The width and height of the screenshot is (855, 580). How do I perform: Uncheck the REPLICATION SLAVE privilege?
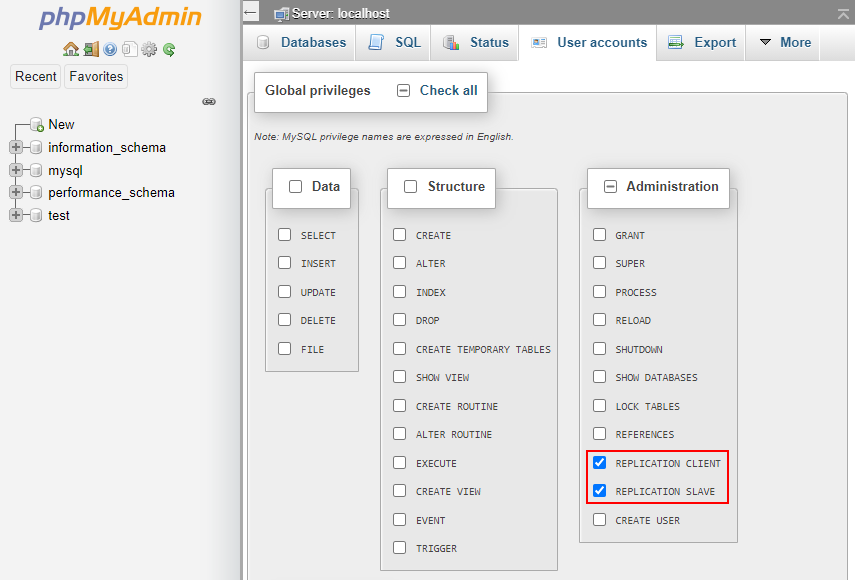pos(600,491)
